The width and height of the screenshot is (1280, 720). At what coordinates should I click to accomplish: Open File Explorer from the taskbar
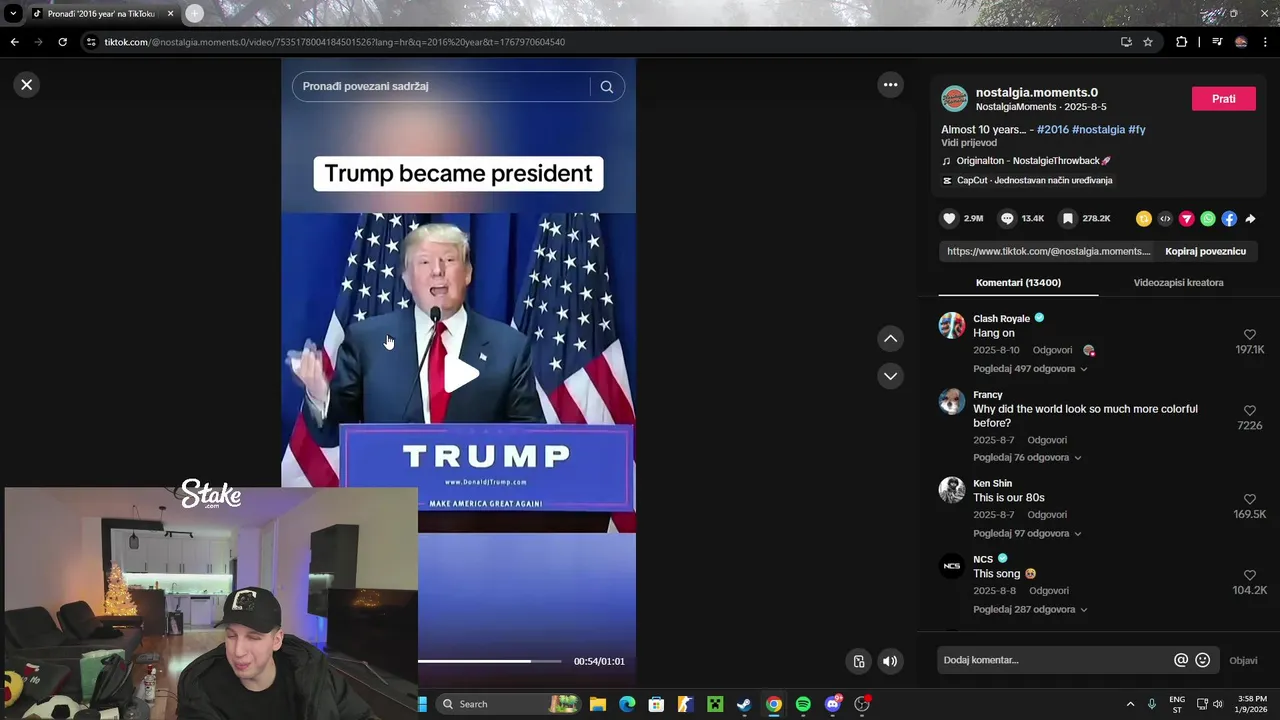[x=597, y=704]
